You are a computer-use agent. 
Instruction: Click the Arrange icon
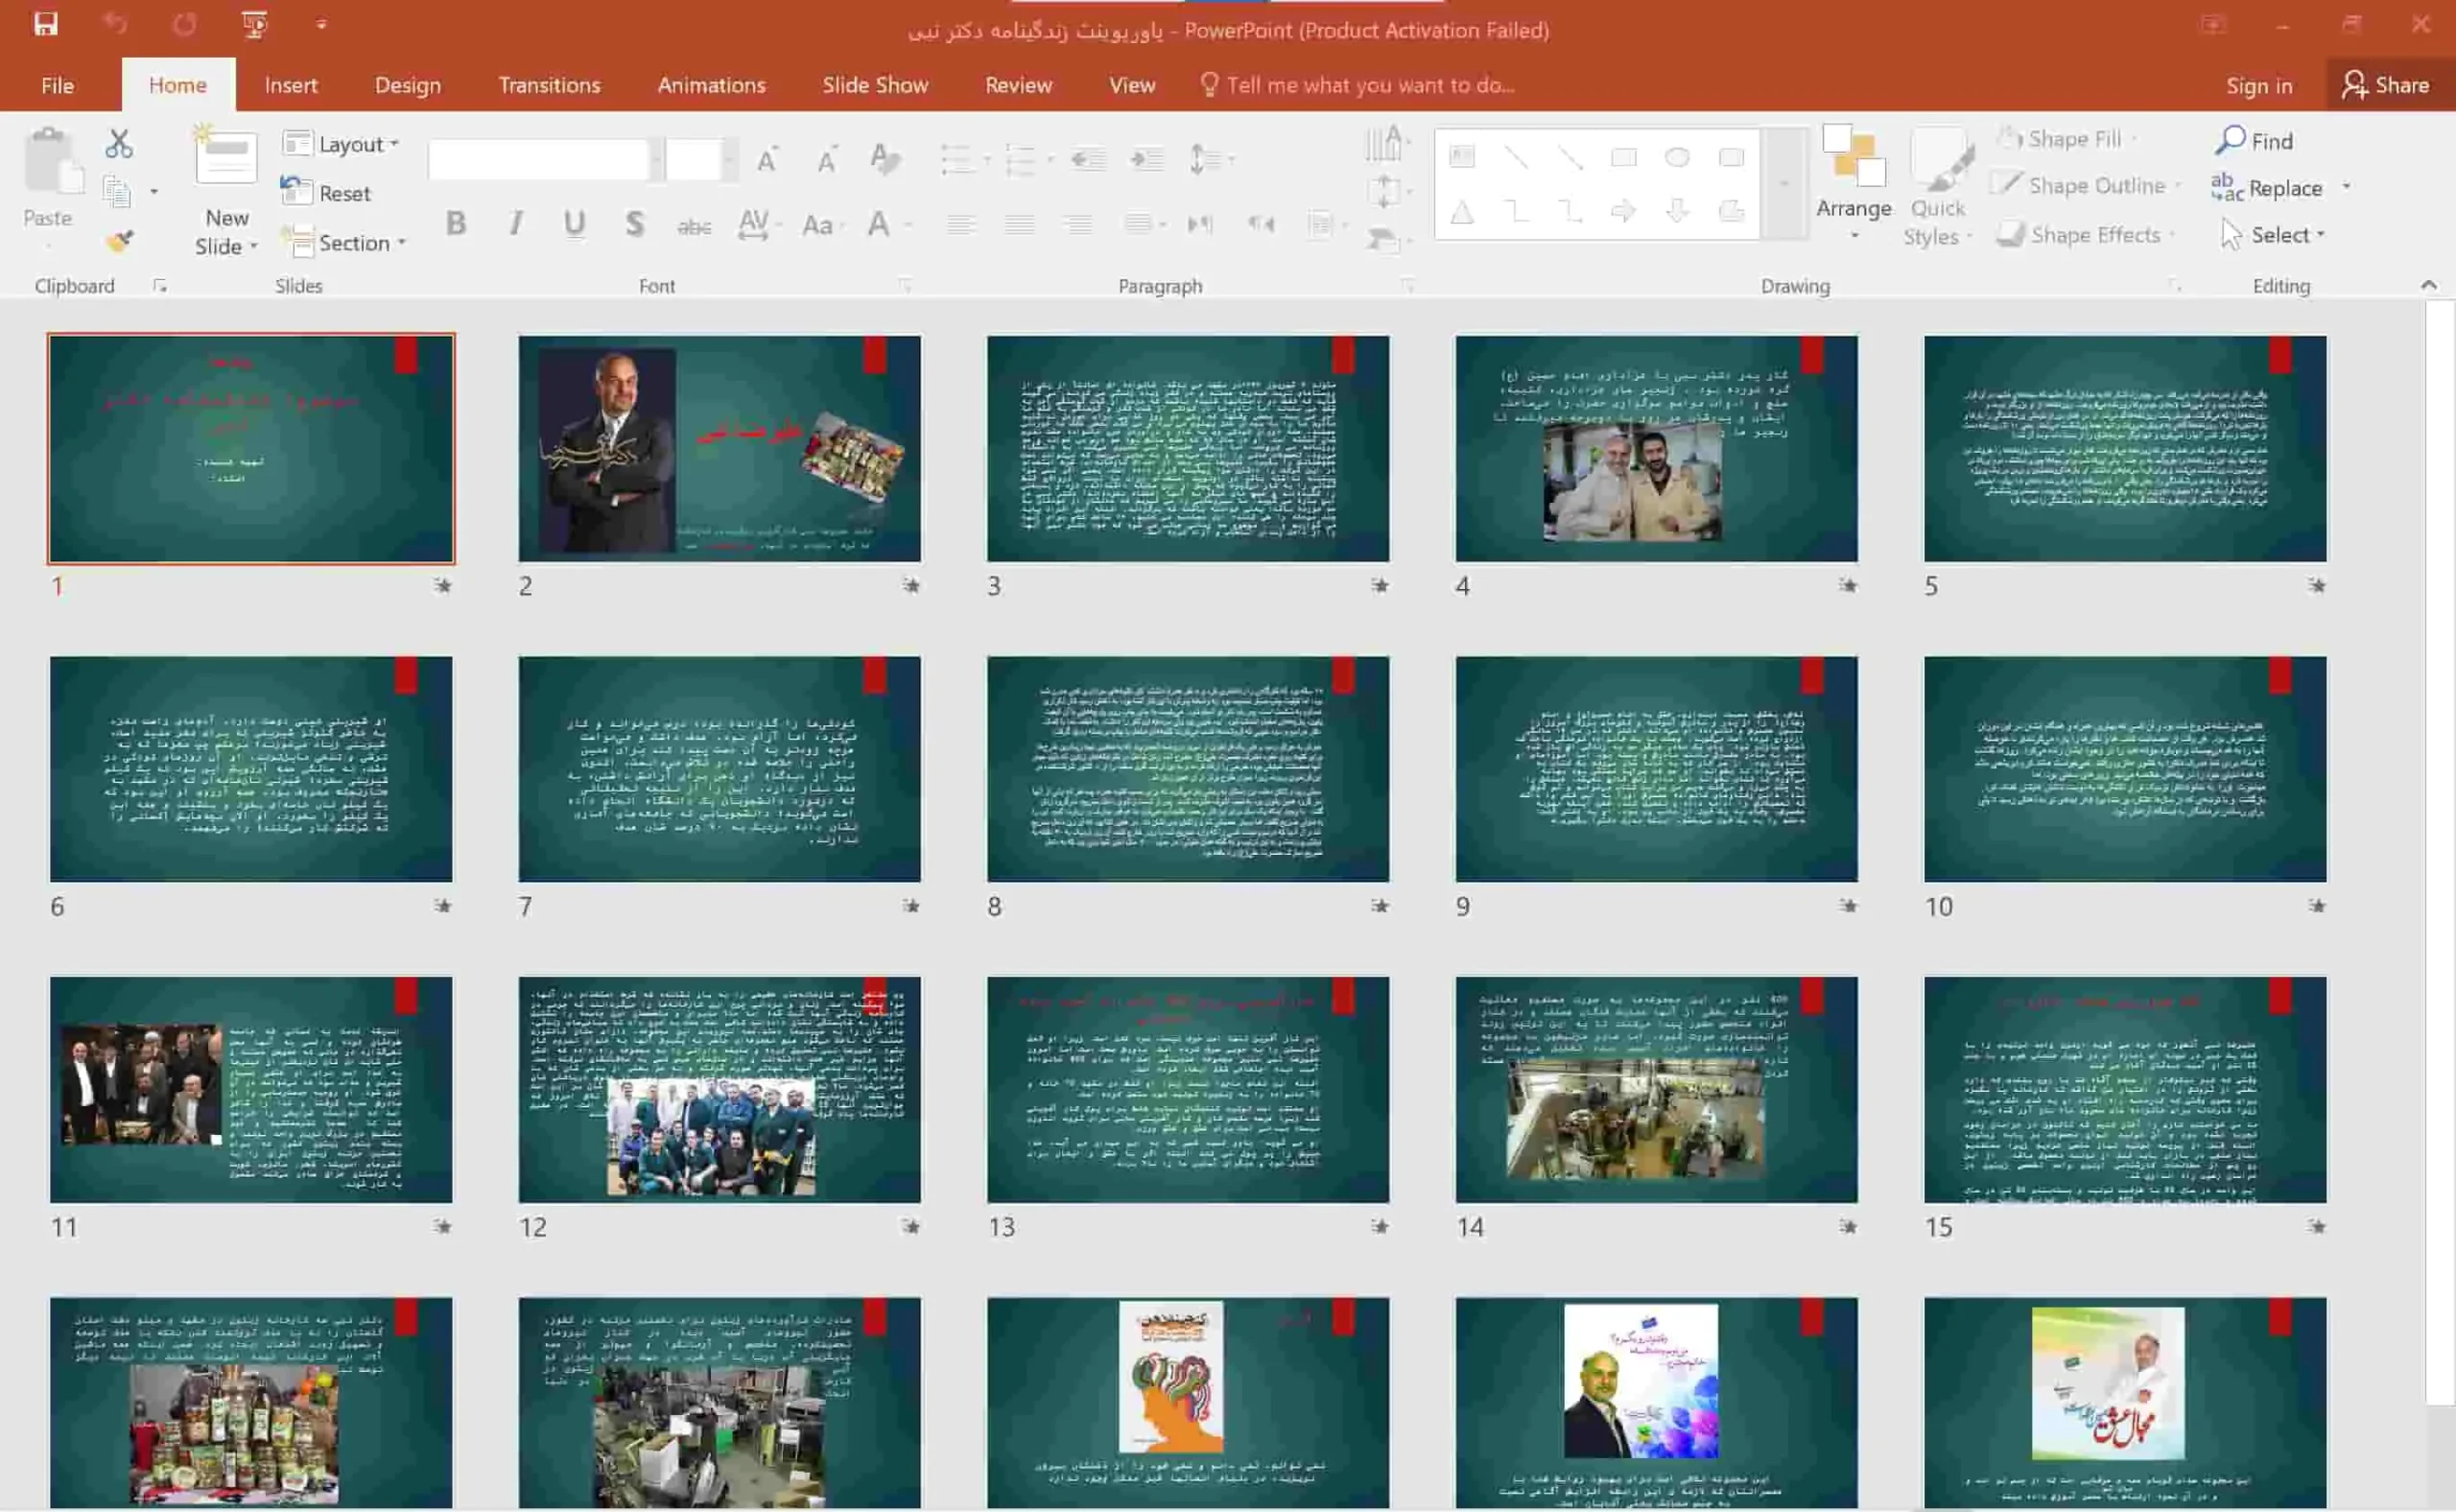click(x=1853, y=158)
